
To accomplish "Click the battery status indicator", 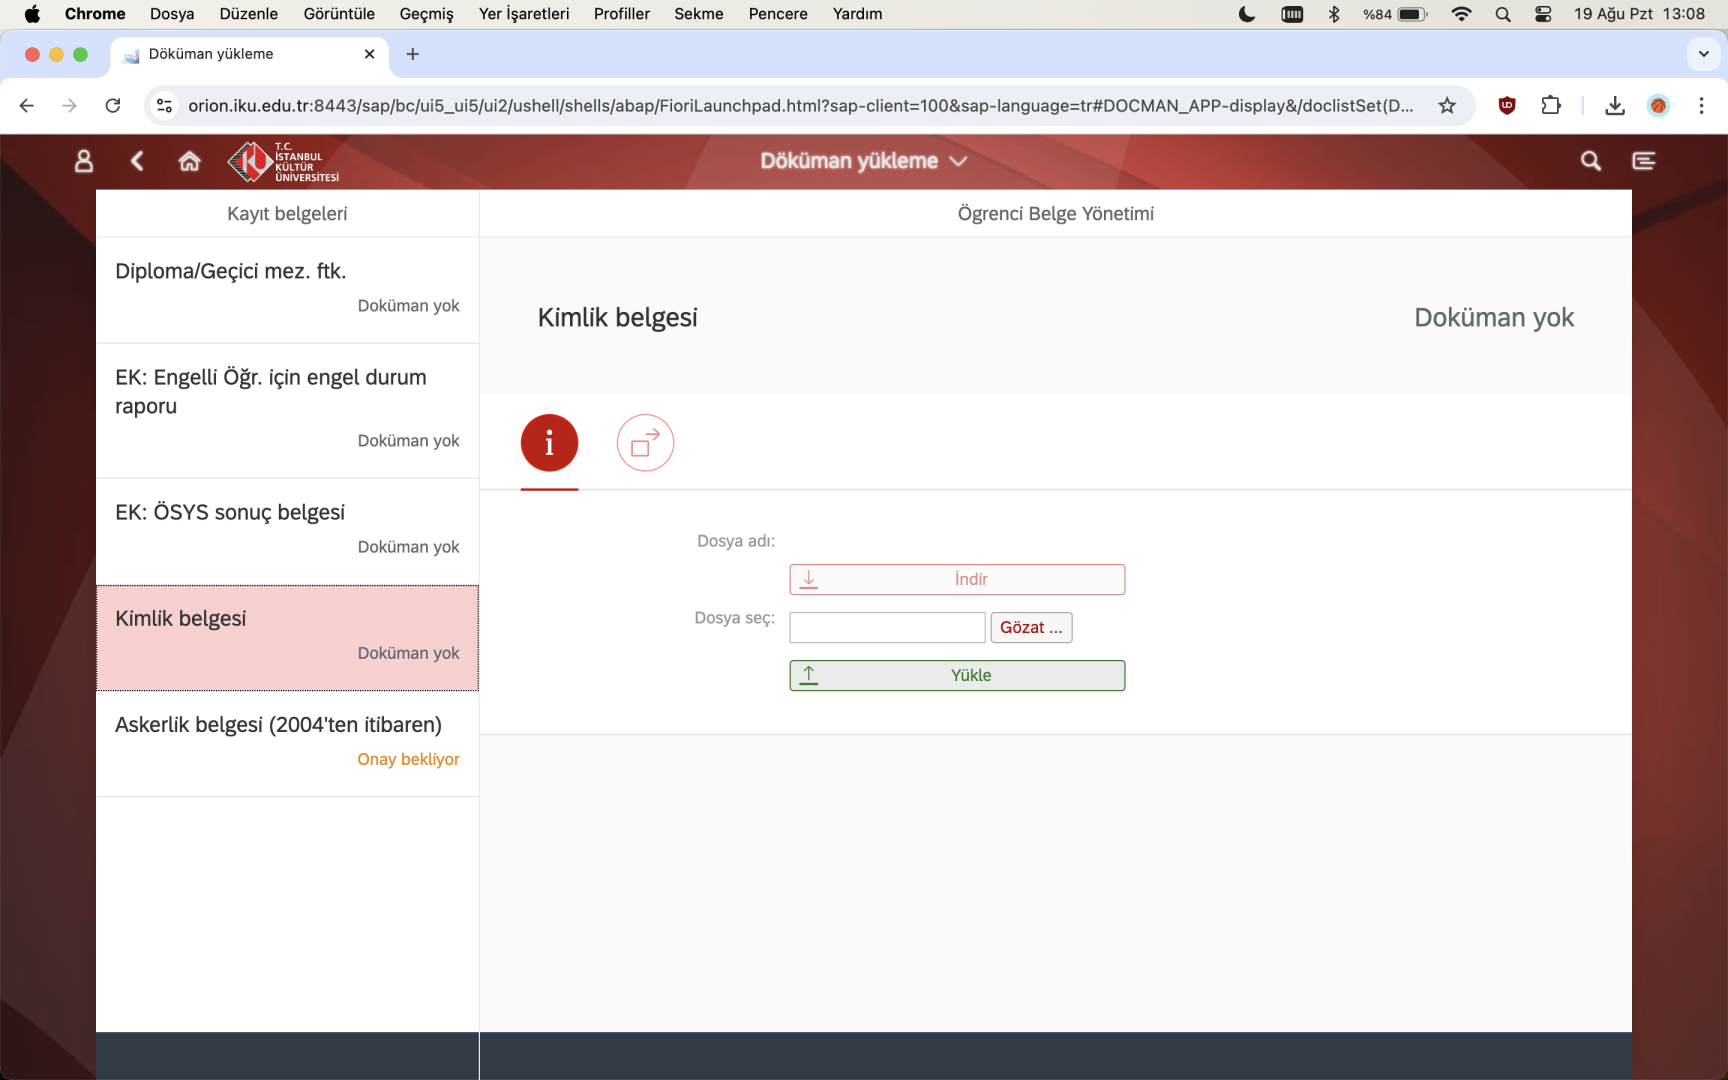I will tap(1395, 14).
